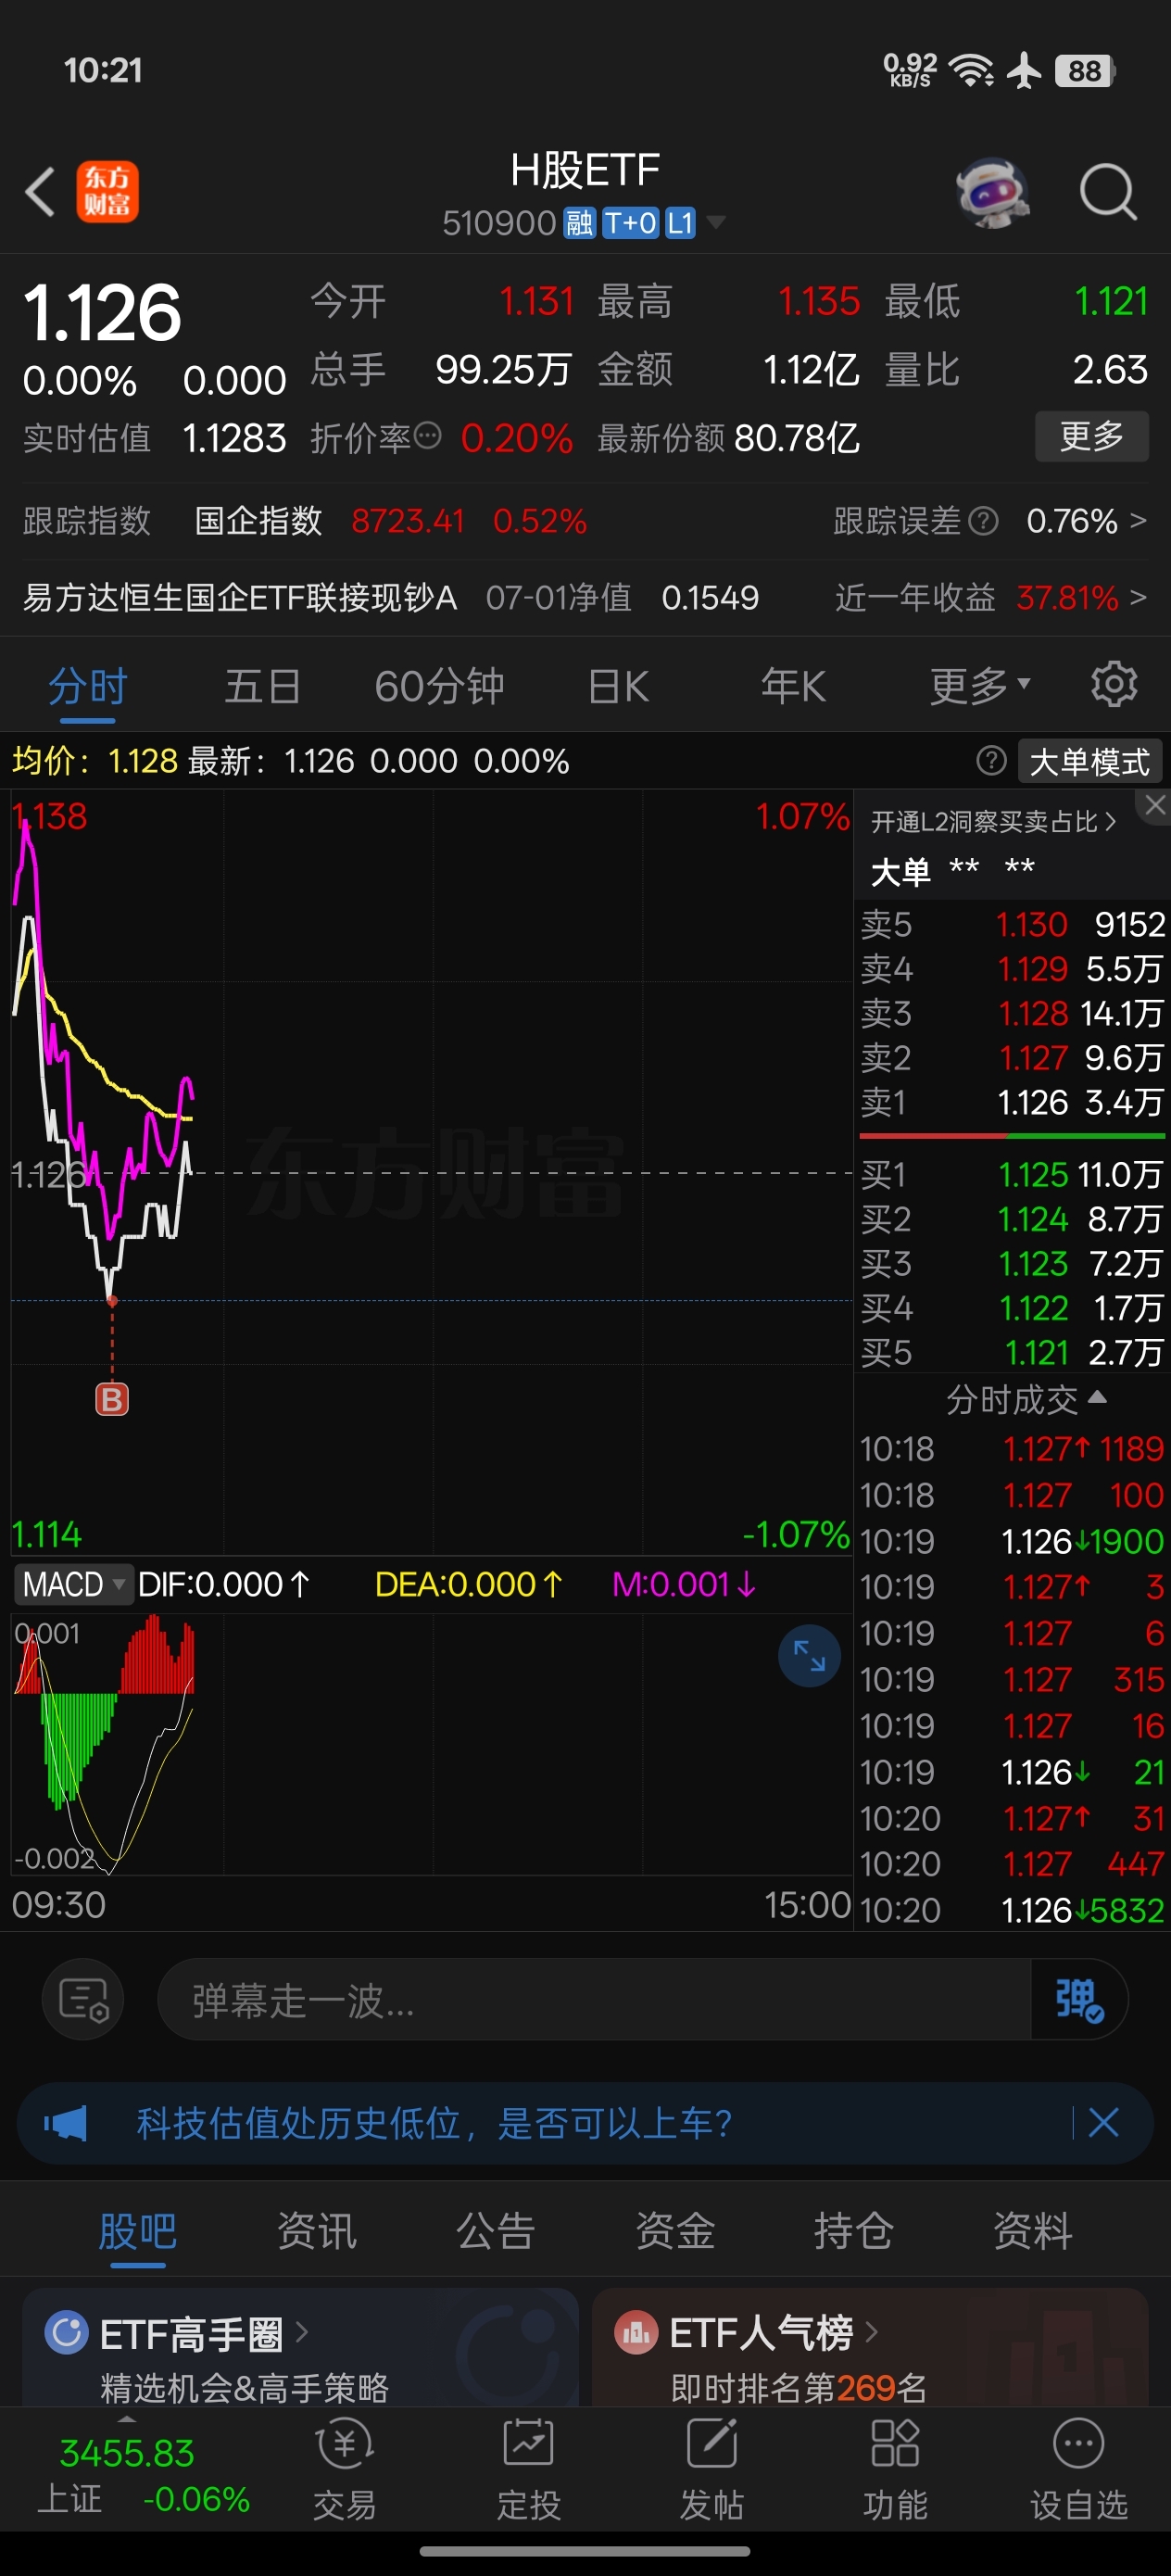Tap the 跟踪误差 question mark icon

(x=984, y=520)
